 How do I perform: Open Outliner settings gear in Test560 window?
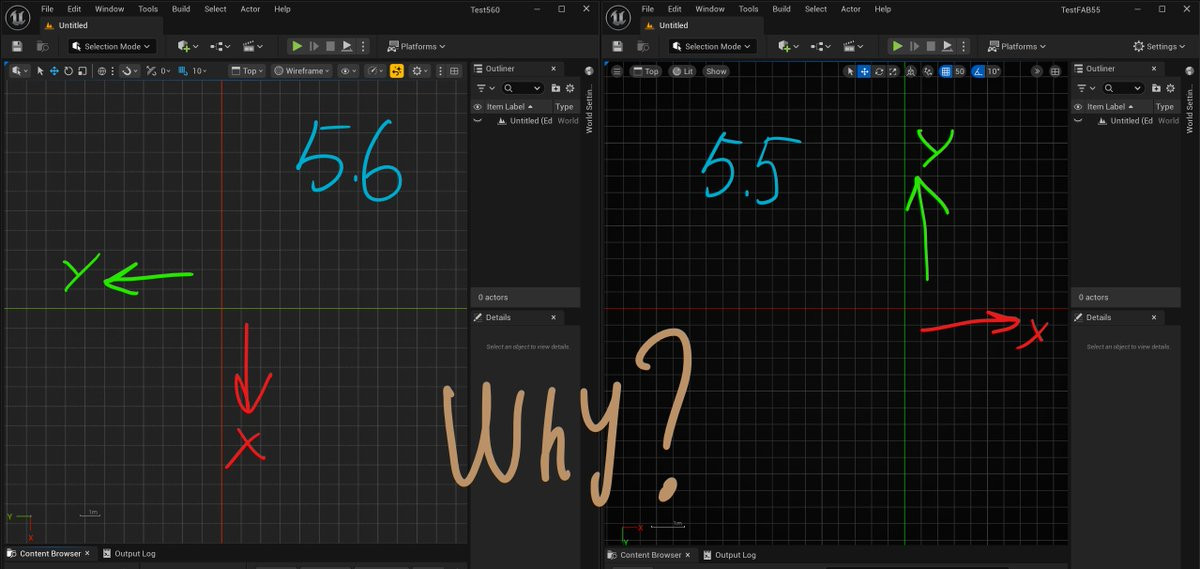point(570,88)
